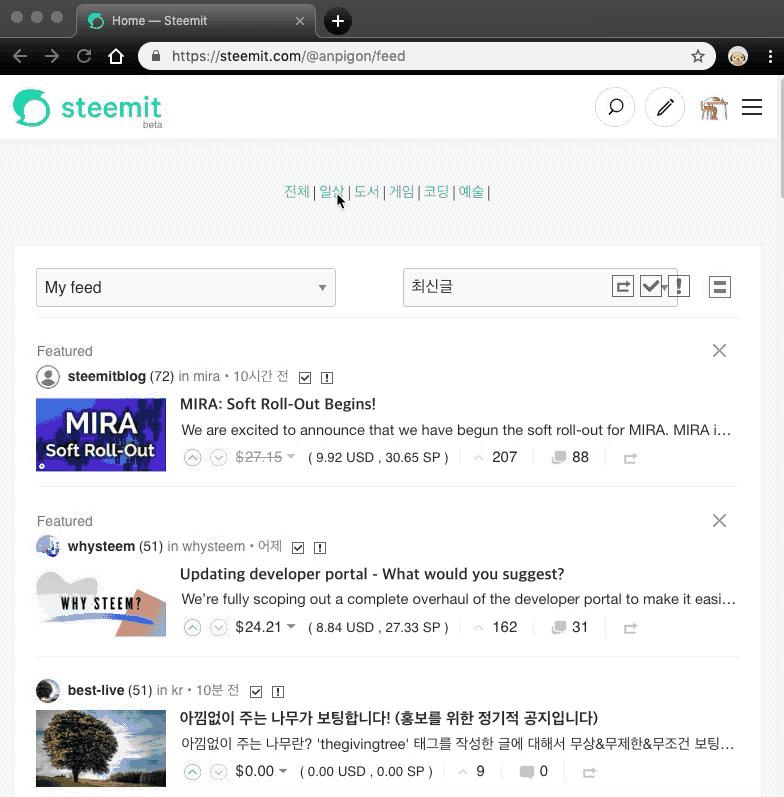Downvote the Updating developer portal post
This screenshot has width=784, height=797.
218,627
